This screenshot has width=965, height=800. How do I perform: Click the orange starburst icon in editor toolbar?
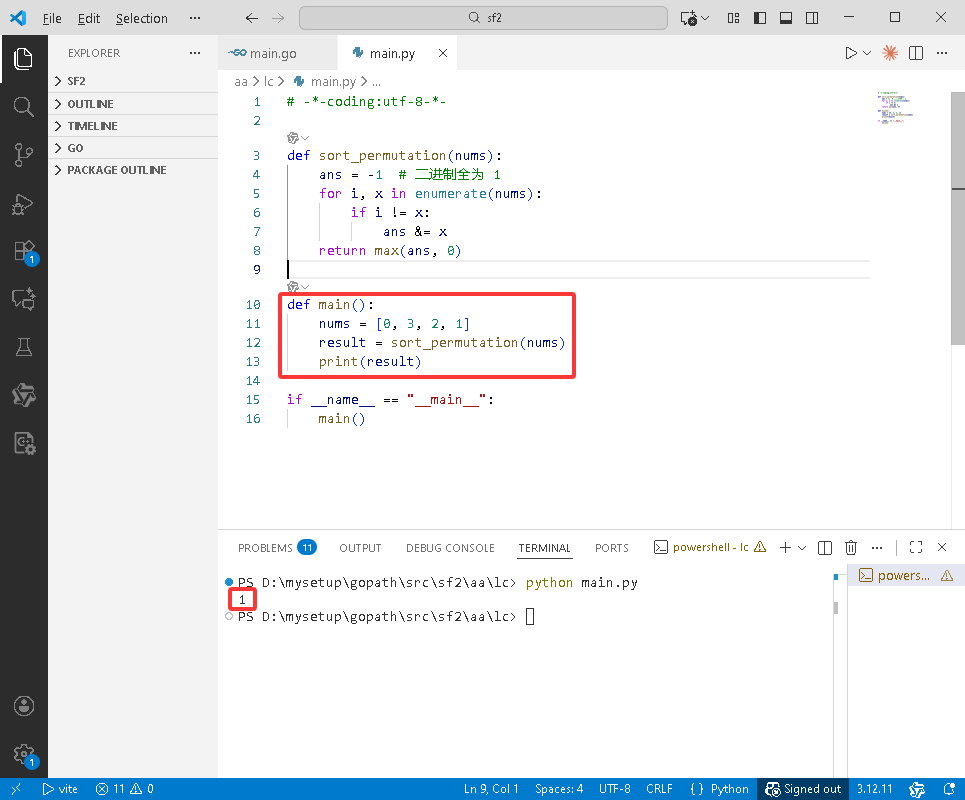click(x=889, y=53)
